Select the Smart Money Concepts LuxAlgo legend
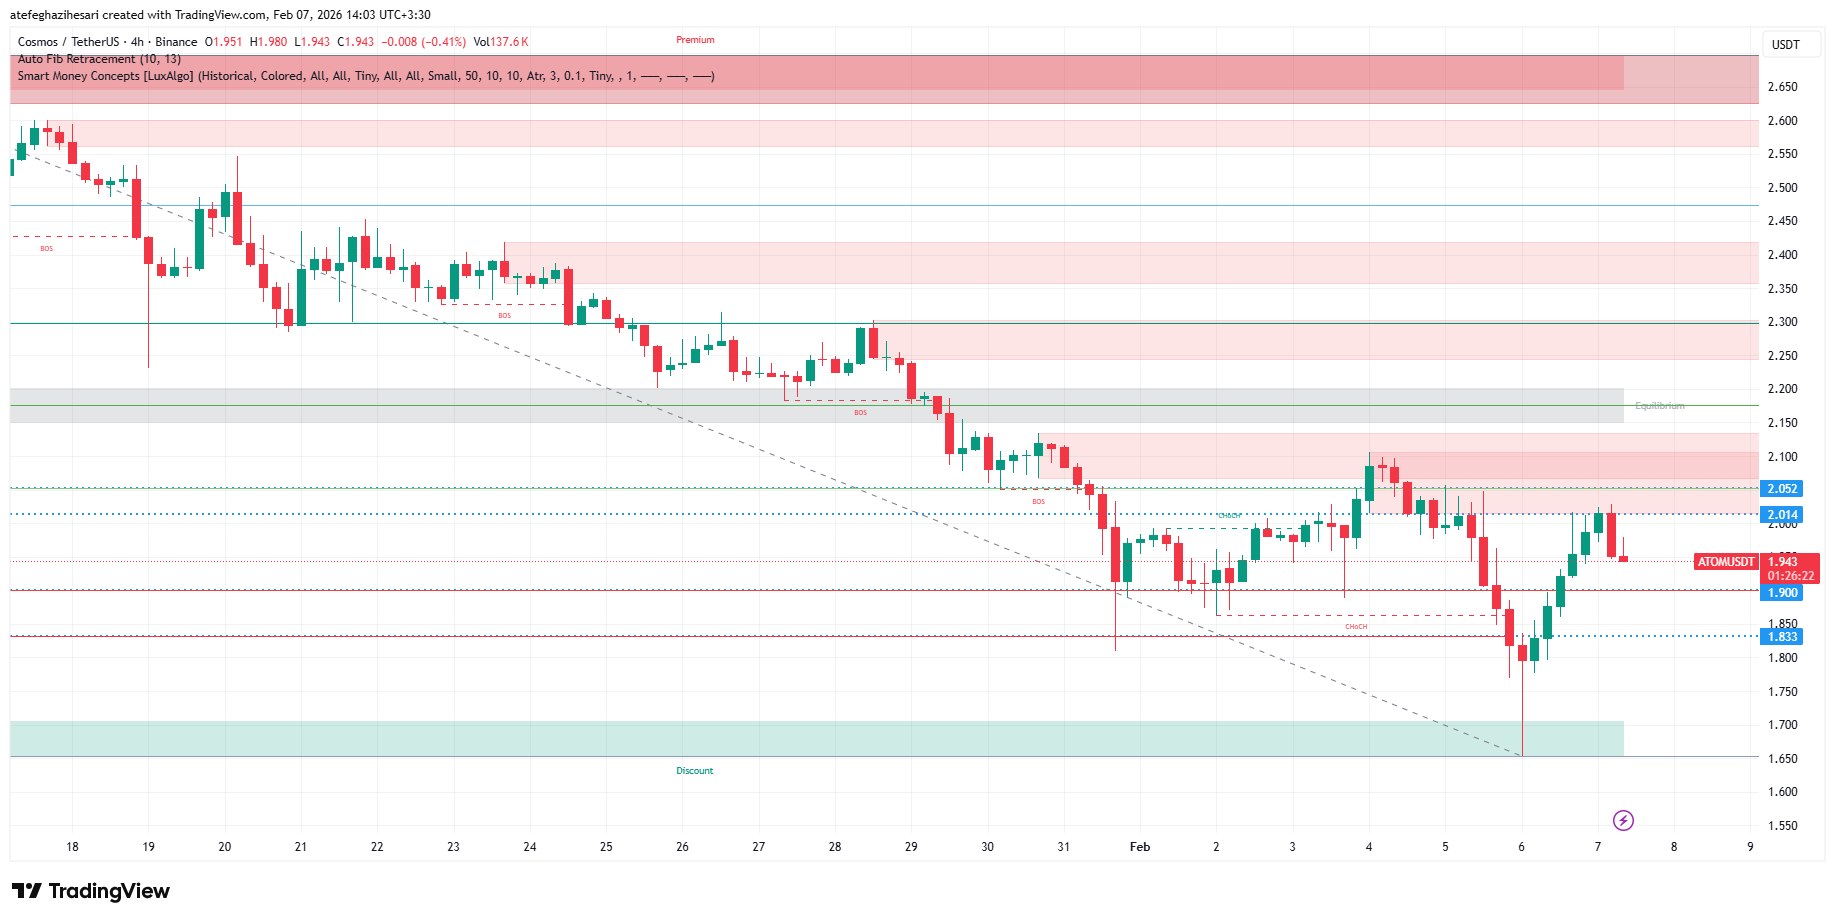This screenshot has height=921, width=1835. (x=365, y=76)
